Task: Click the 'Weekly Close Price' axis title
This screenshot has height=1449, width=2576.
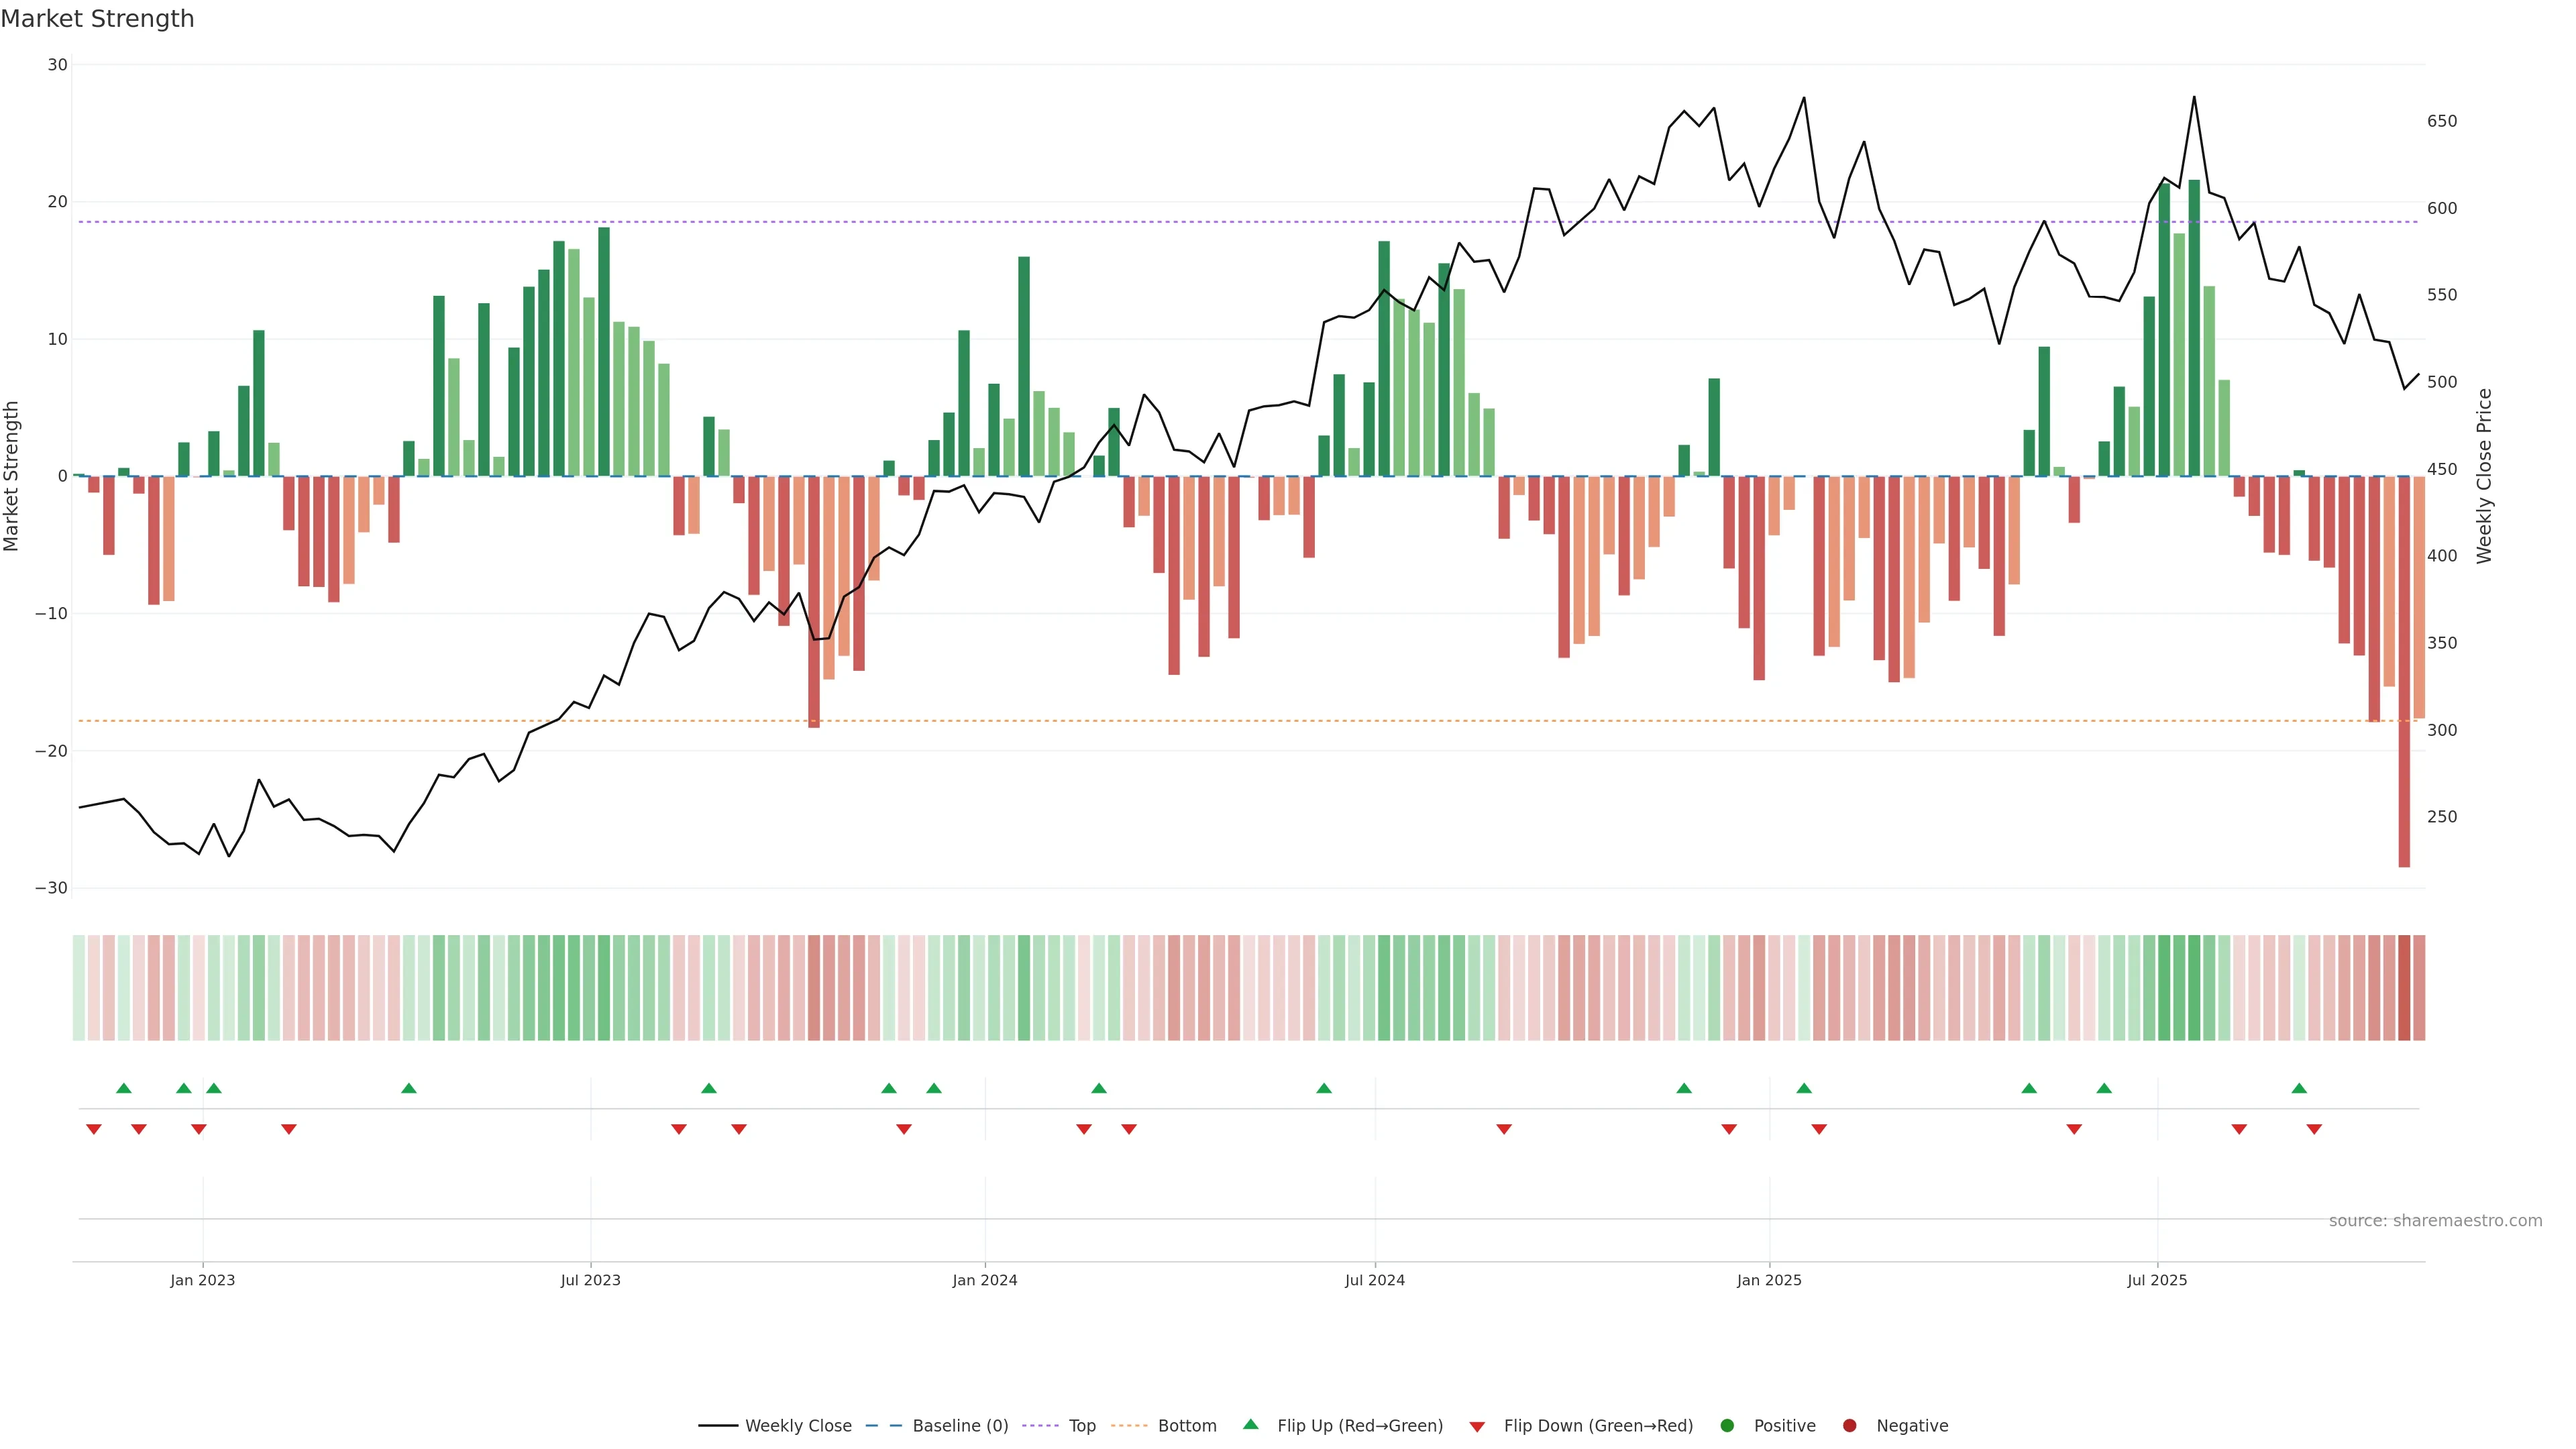Action: (2484, 476)
